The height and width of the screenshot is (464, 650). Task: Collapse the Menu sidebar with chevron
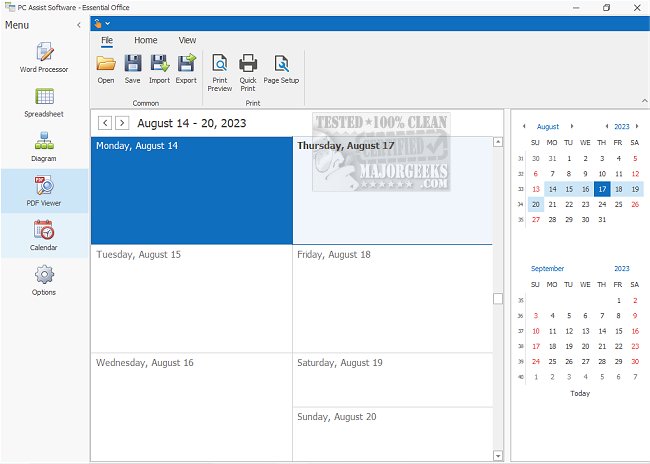[x=79, y=25]
